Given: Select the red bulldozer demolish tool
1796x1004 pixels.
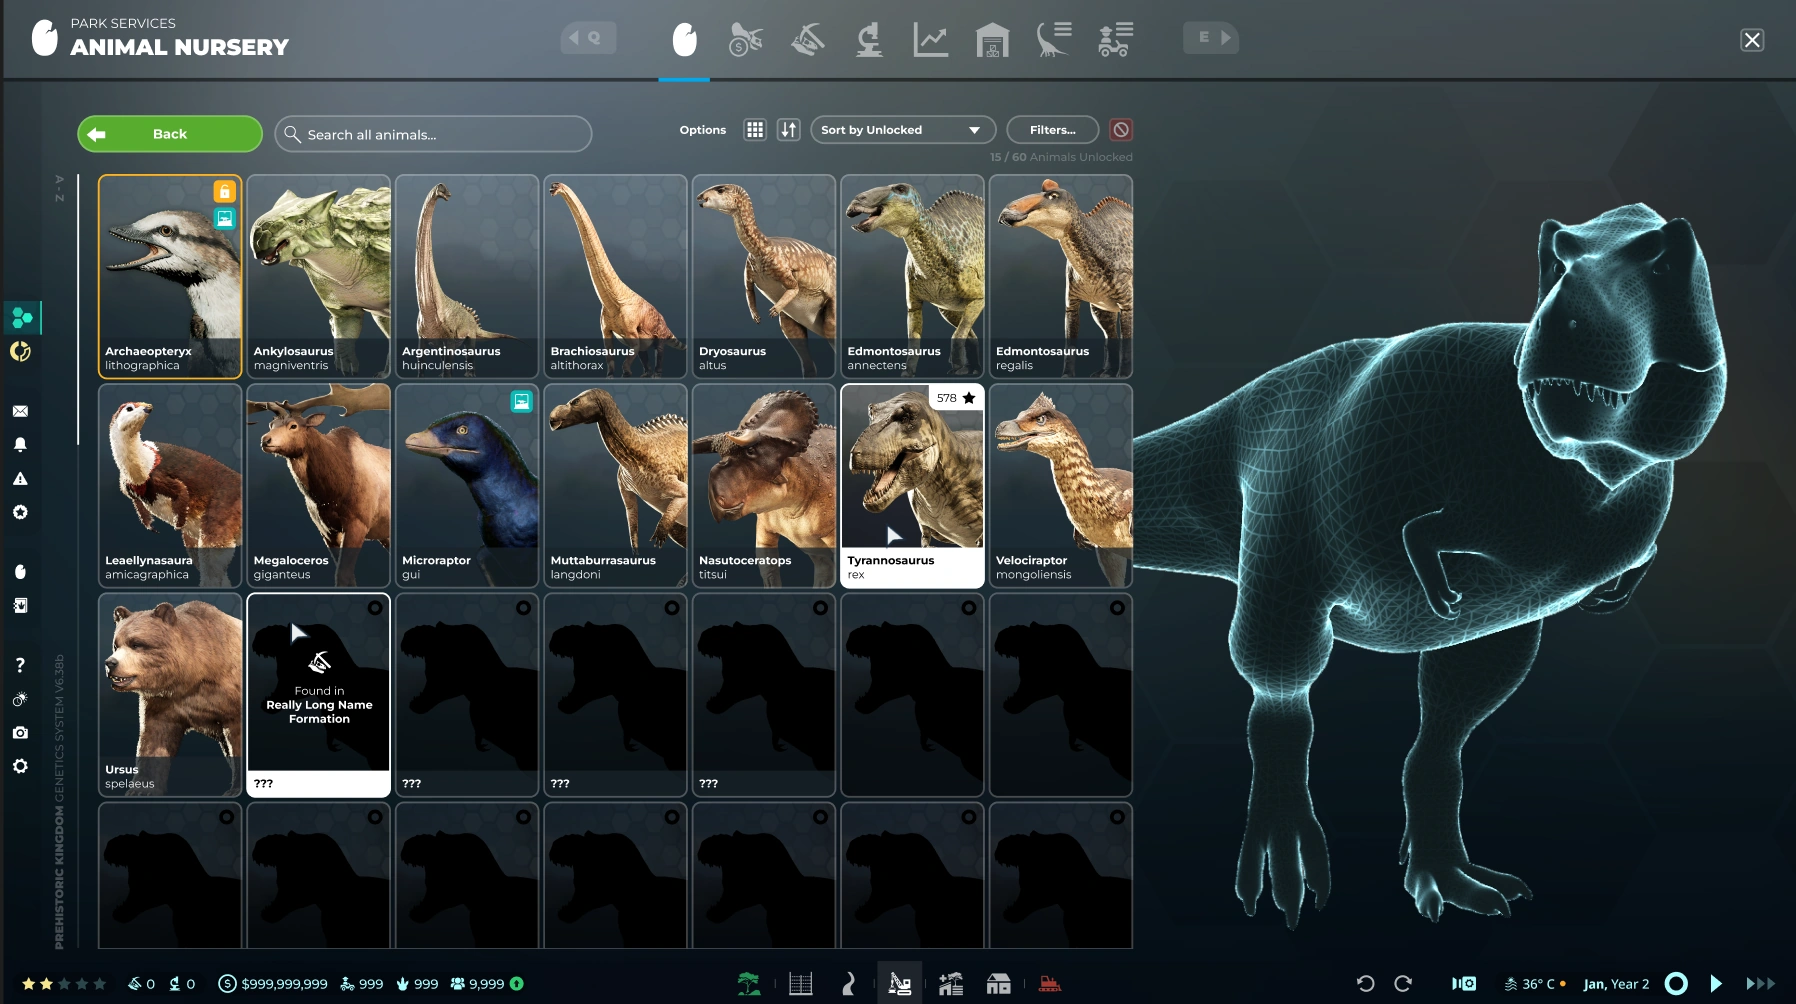Looking at the screenshot, I should click(x=1049, y=984).
